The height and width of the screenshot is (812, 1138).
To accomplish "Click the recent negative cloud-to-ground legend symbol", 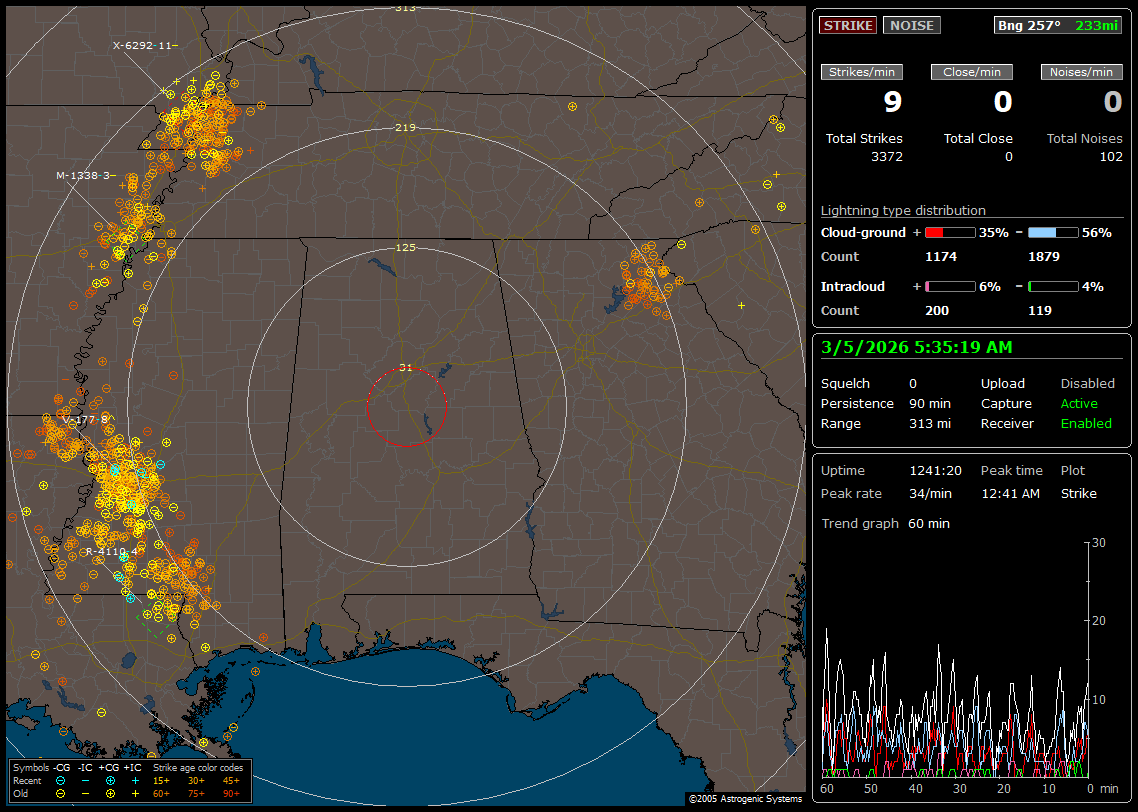I will [x=60, y=780].
